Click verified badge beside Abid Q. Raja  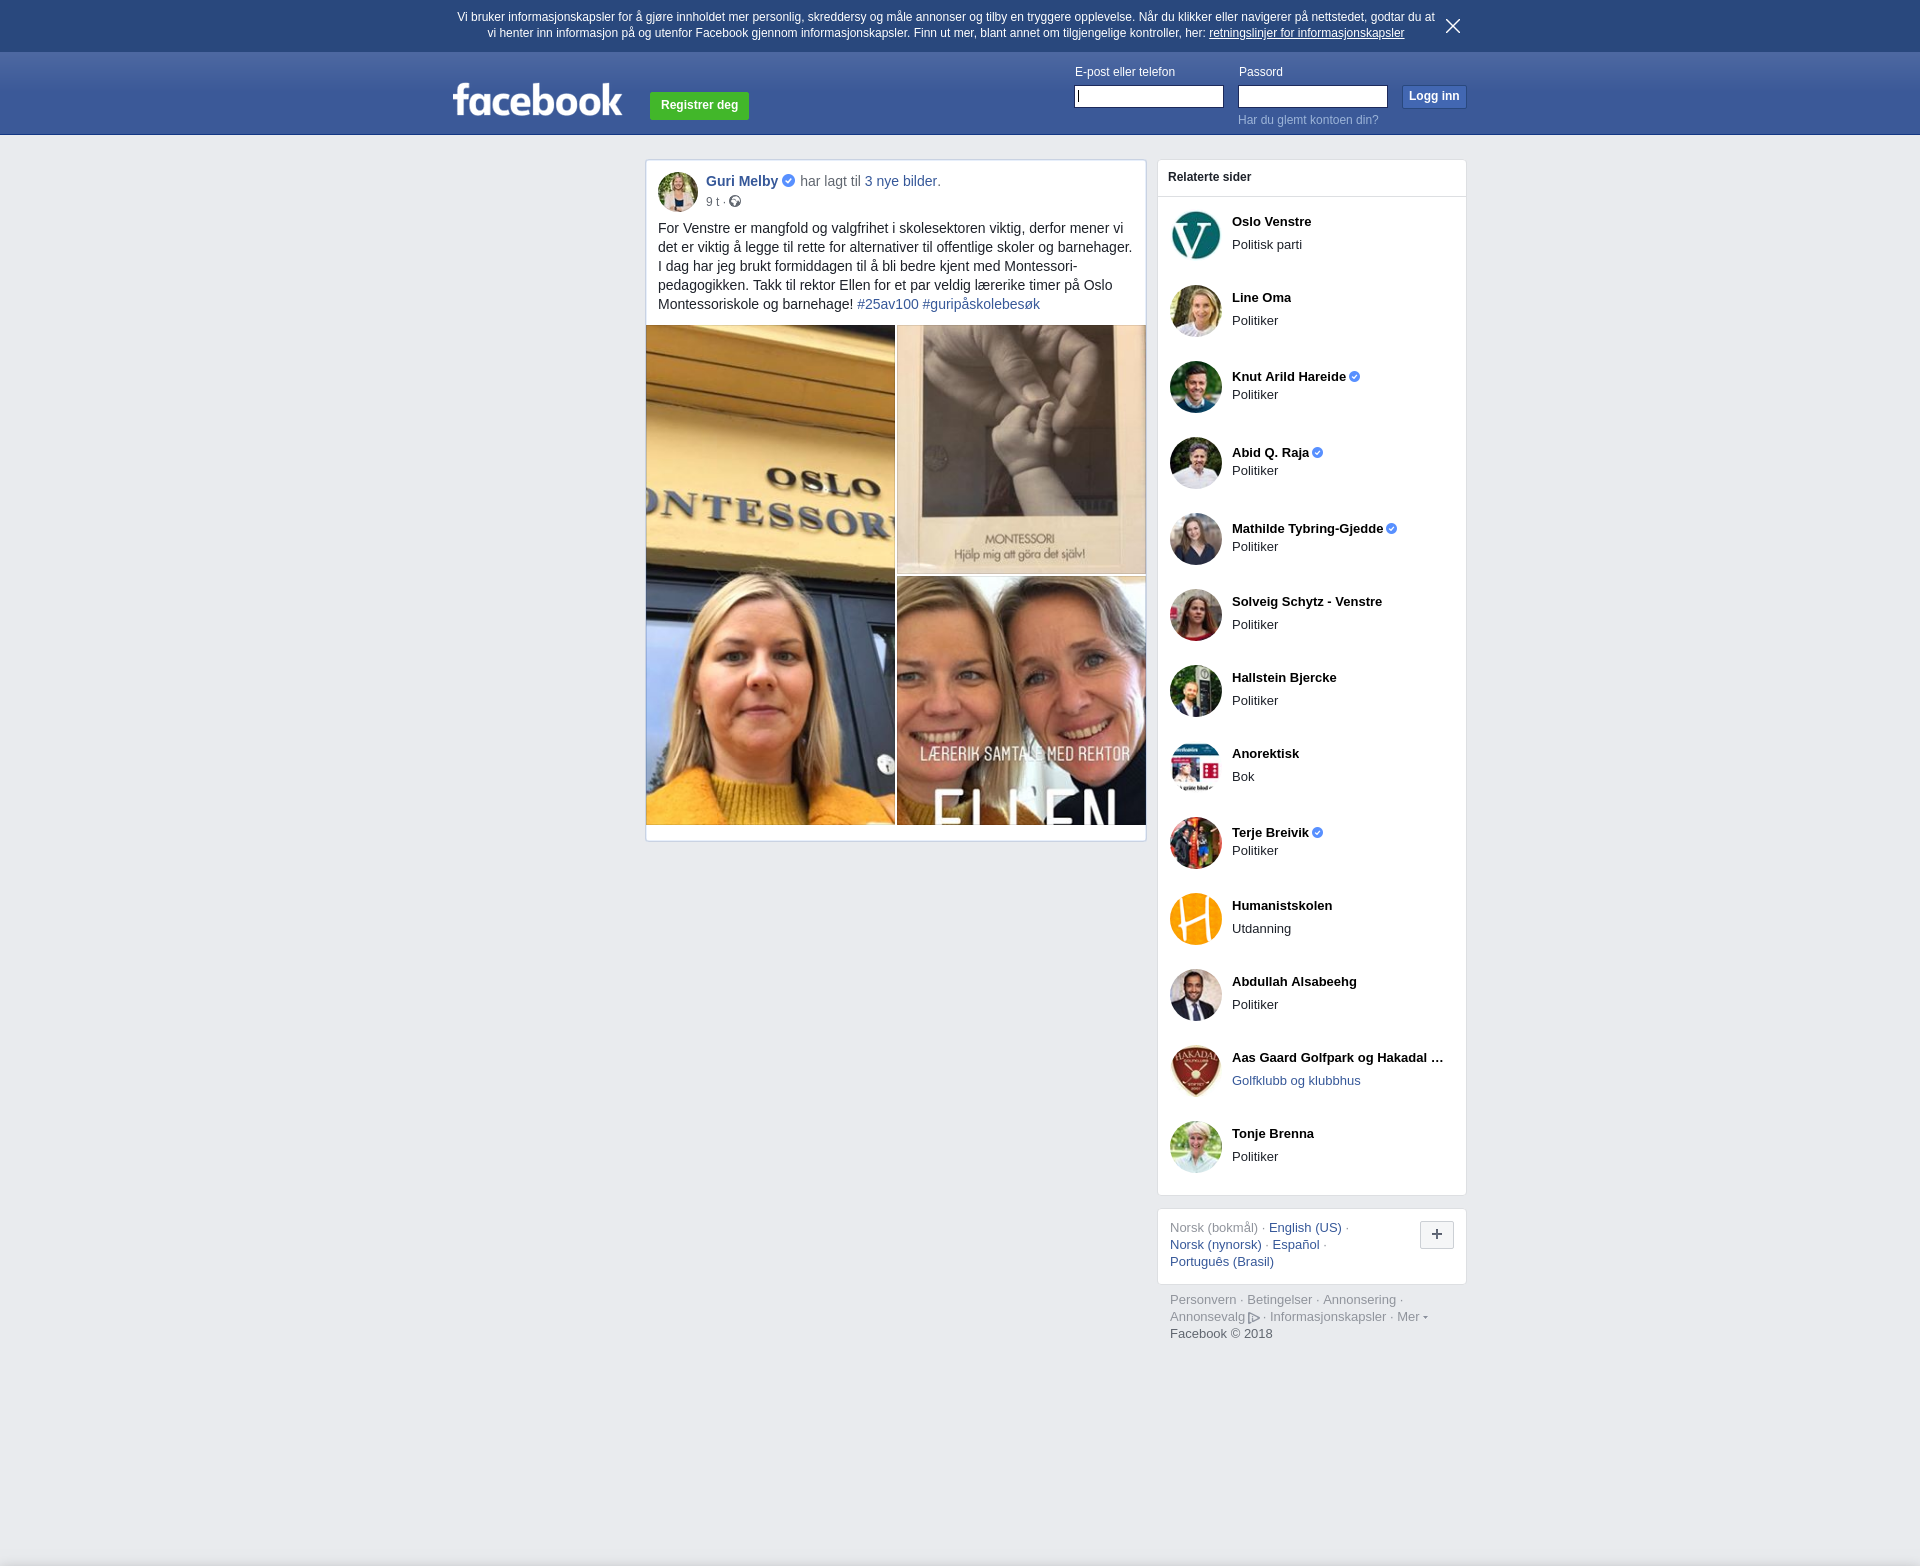point(1318,453)
